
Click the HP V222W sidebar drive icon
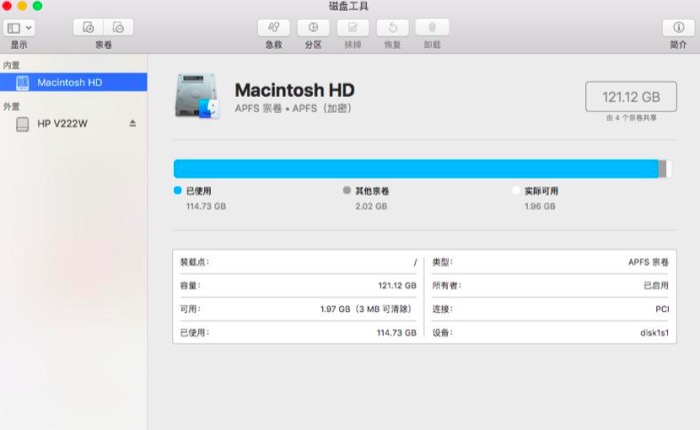22,124
